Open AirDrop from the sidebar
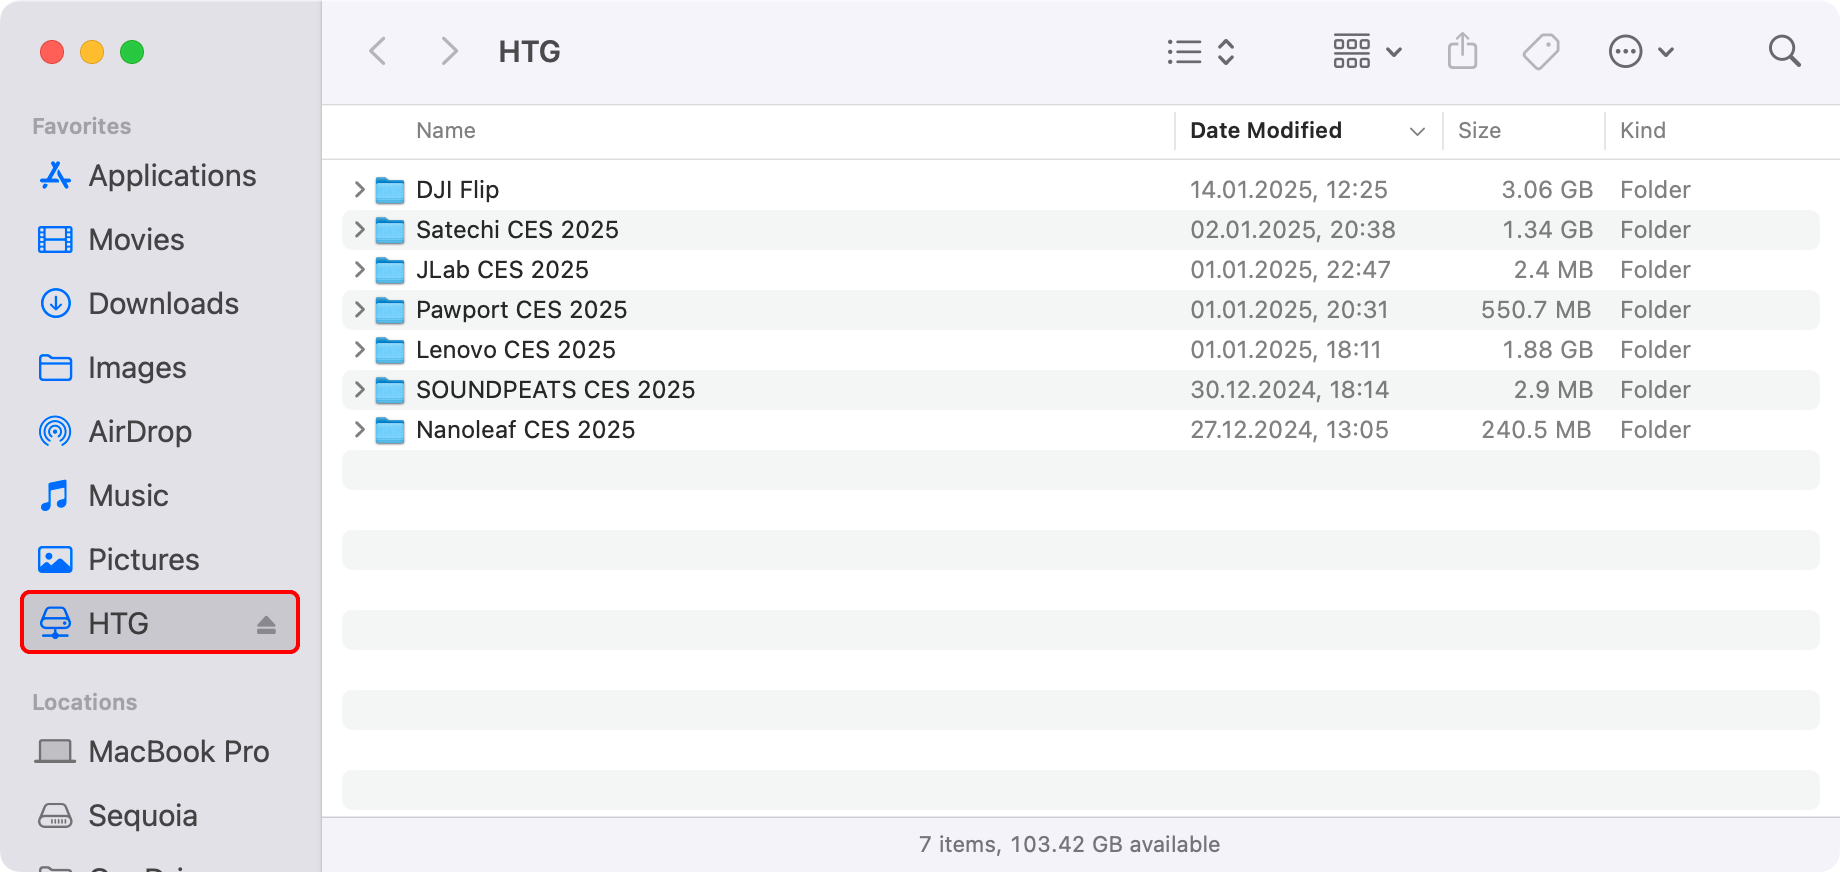This screenshot has height=872, width=1840. click(140, 431)
